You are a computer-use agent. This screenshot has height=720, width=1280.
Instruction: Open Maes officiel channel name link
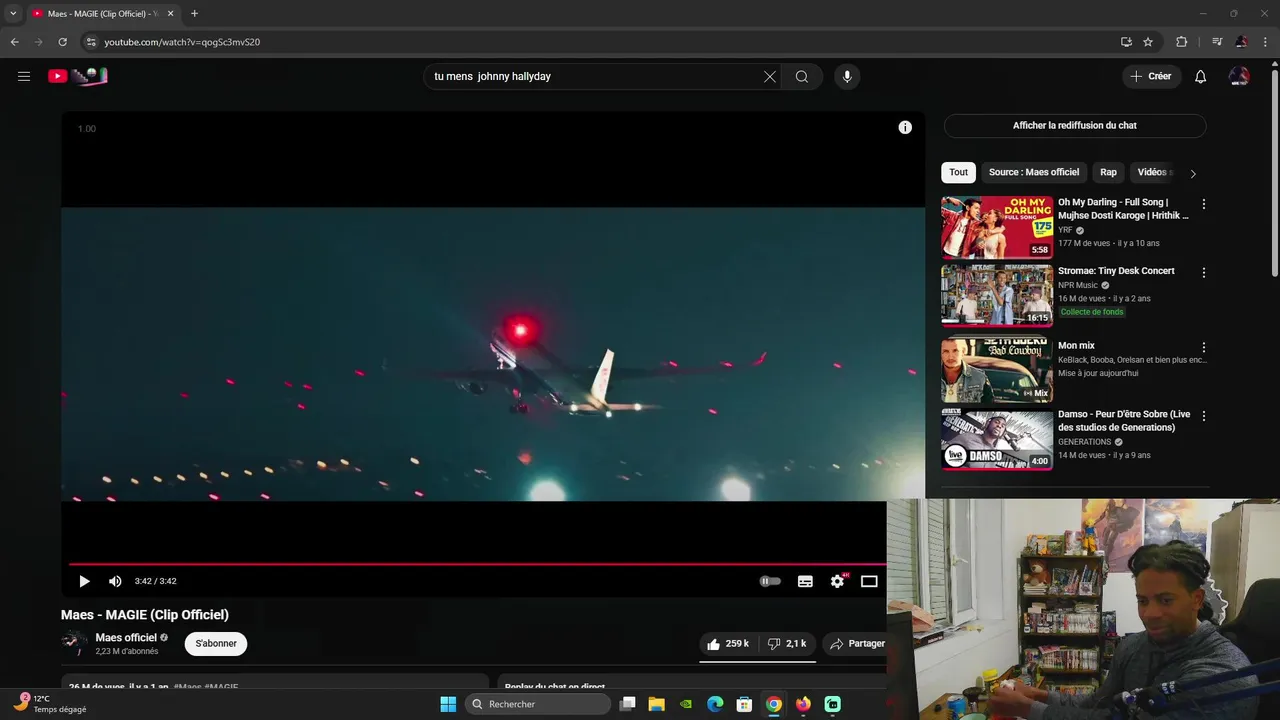(x=126, y=637)
